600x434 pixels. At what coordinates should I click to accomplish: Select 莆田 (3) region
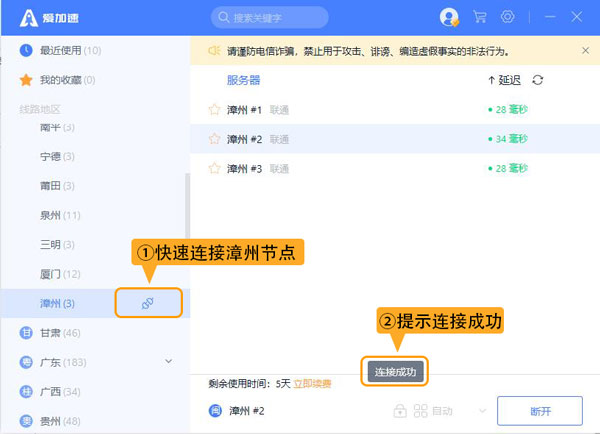pyautogui.click(x=57, y=186)
